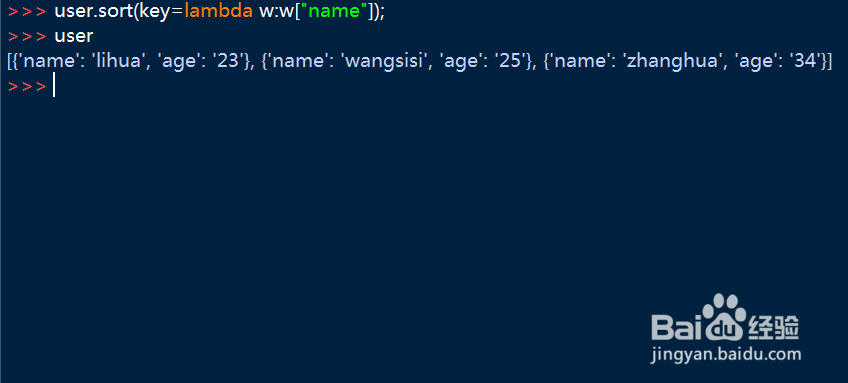Select the orange lambda keyword

coord(218,11)
